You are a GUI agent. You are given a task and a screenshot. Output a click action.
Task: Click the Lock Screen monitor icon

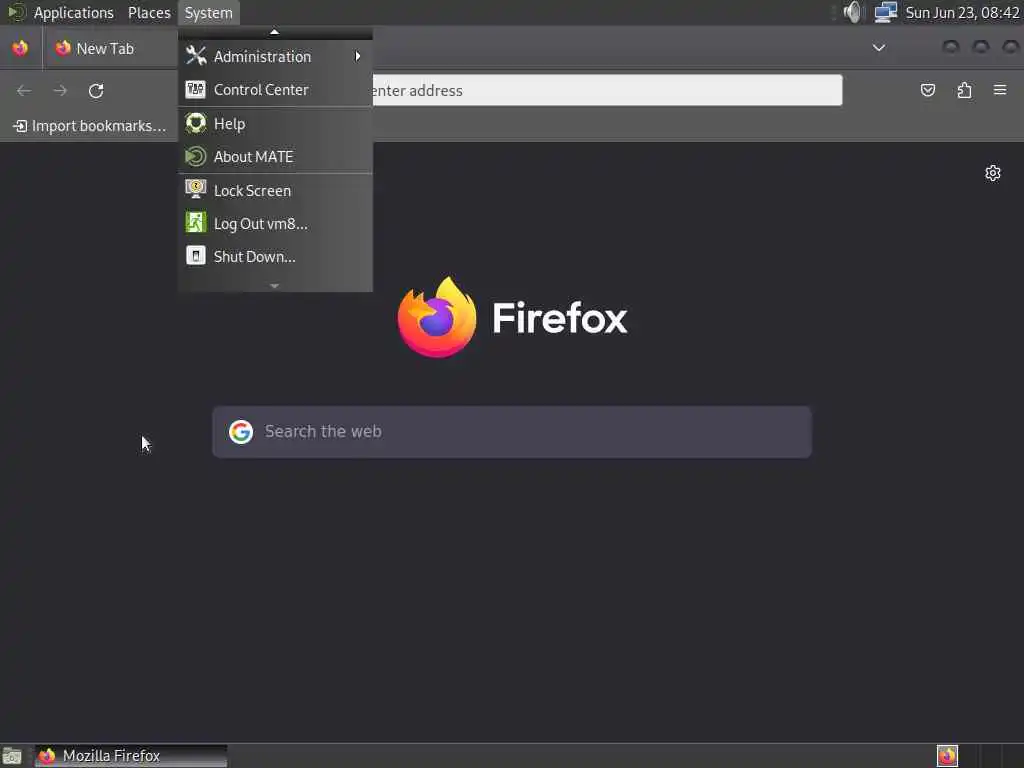[195, 189]
